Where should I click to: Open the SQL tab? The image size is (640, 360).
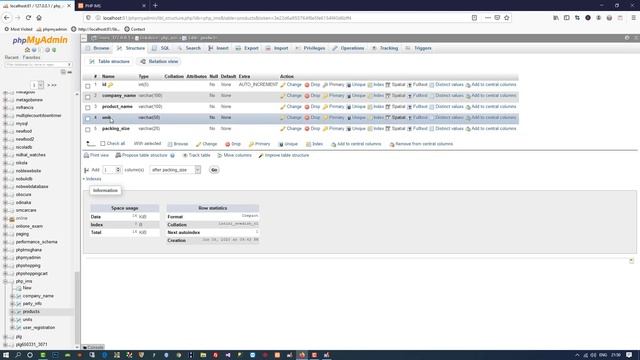(161, 48)
